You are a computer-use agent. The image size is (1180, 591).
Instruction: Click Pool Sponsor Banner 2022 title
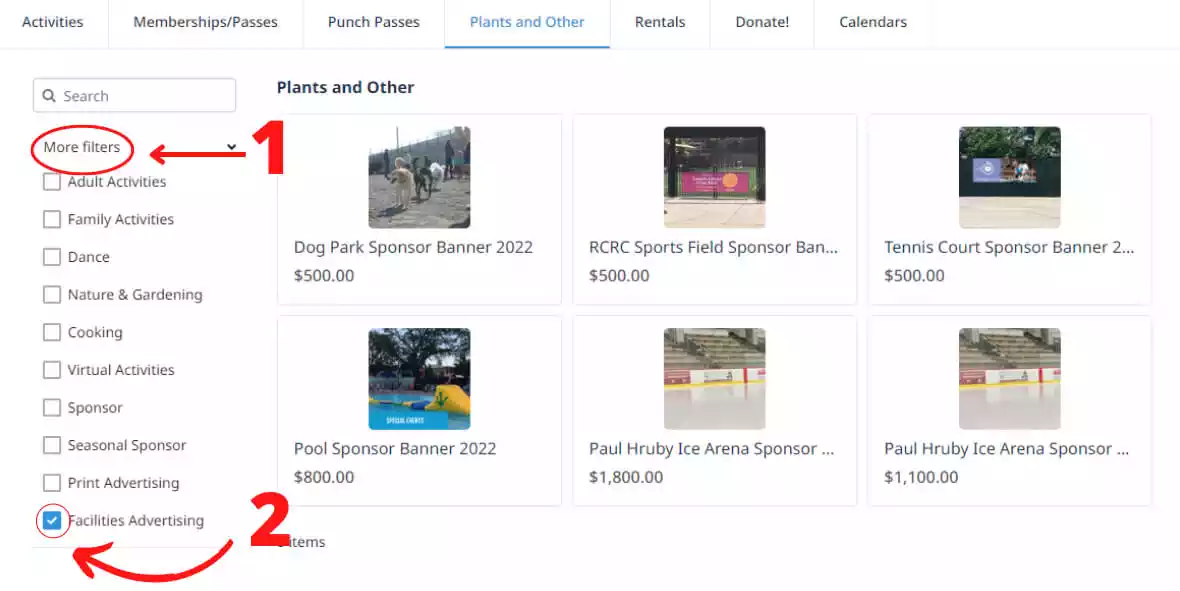395,449
